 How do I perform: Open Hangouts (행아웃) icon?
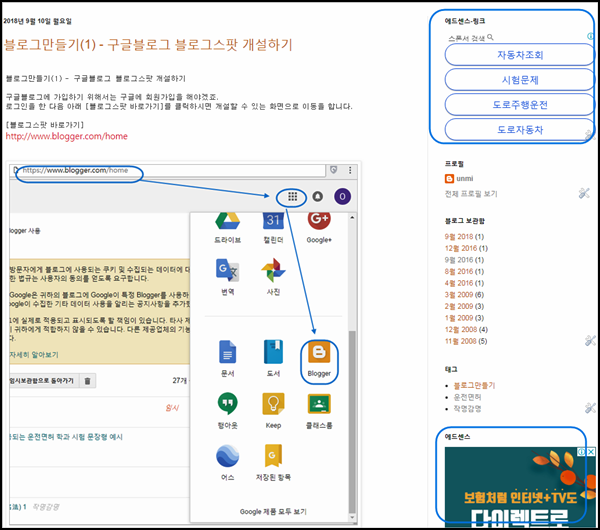tap(227, 403)
